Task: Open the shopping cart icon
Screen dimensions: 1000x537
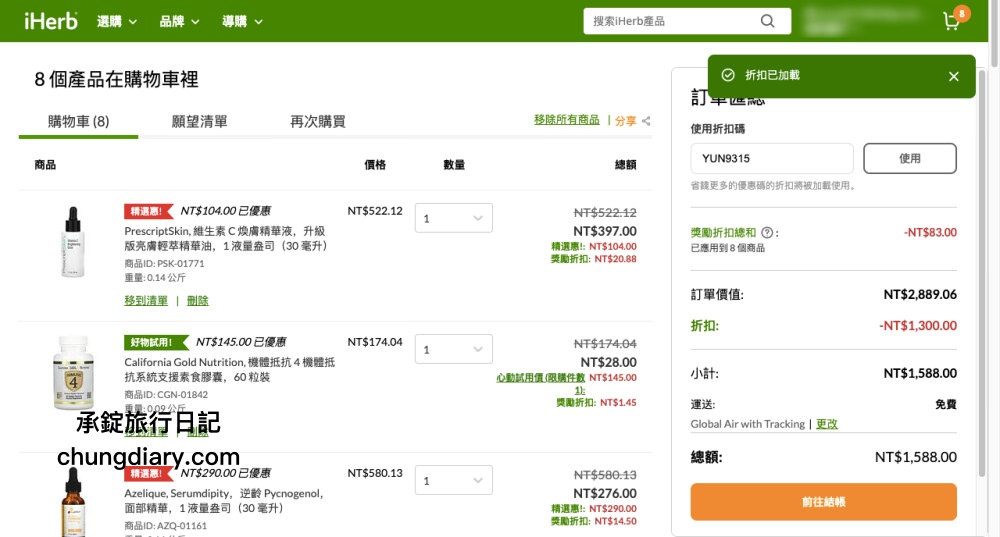Action: (x=952, y=21)
